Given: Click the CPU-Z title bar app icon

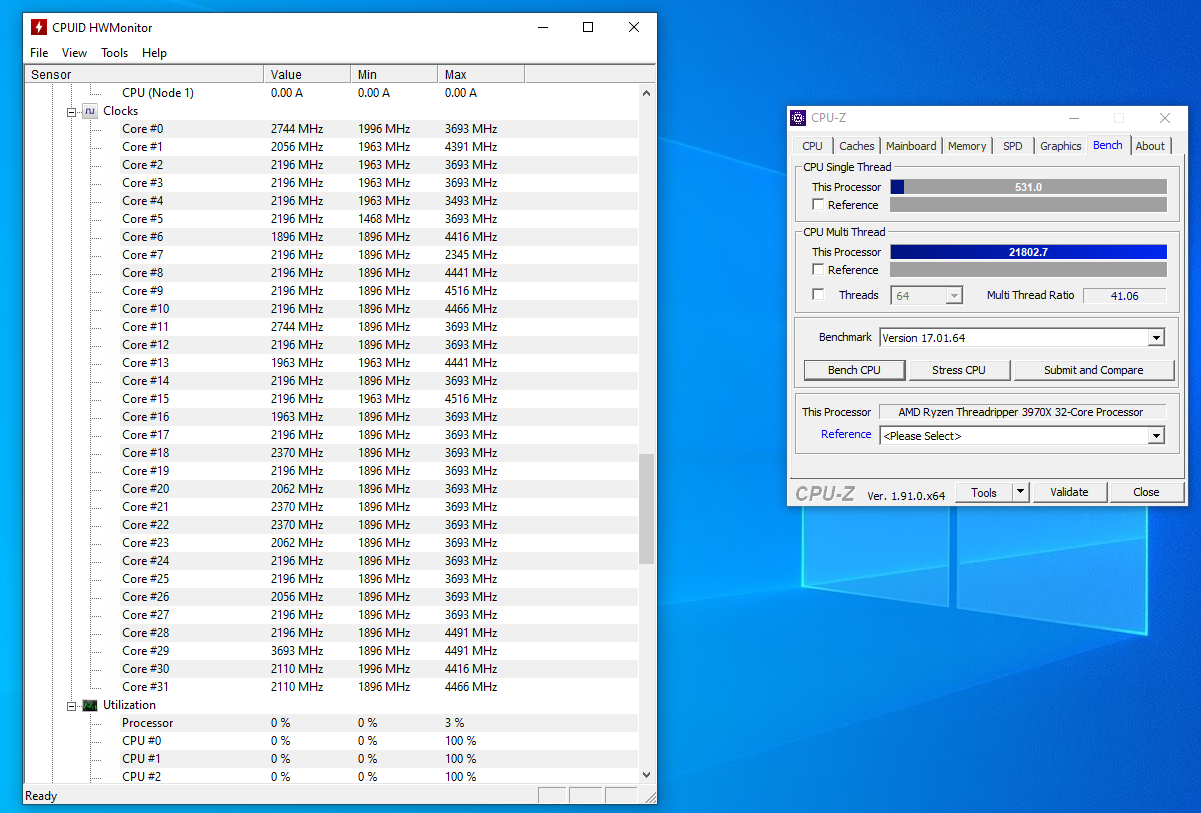Looking at the screenshot, I should [x=798, y=118].
